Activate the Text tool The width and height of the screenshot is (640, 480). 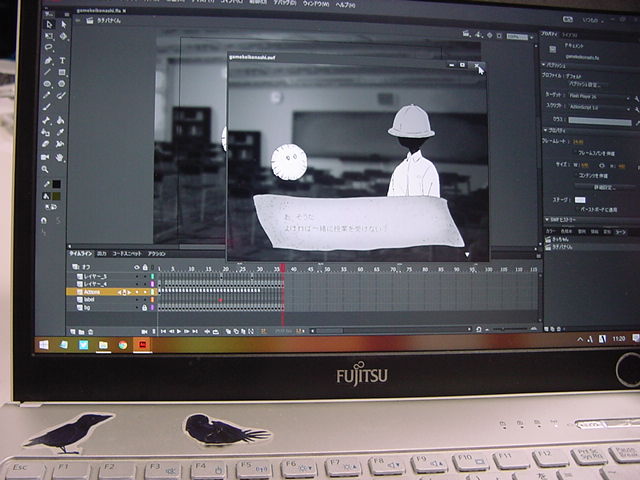(x=62, y=60)
